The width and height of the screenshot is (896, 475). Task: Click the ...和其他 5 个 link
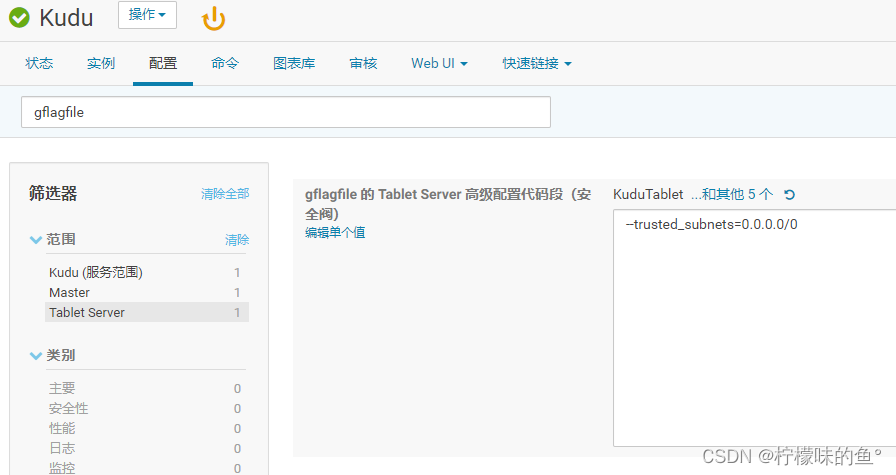click(x=732, y=194)
